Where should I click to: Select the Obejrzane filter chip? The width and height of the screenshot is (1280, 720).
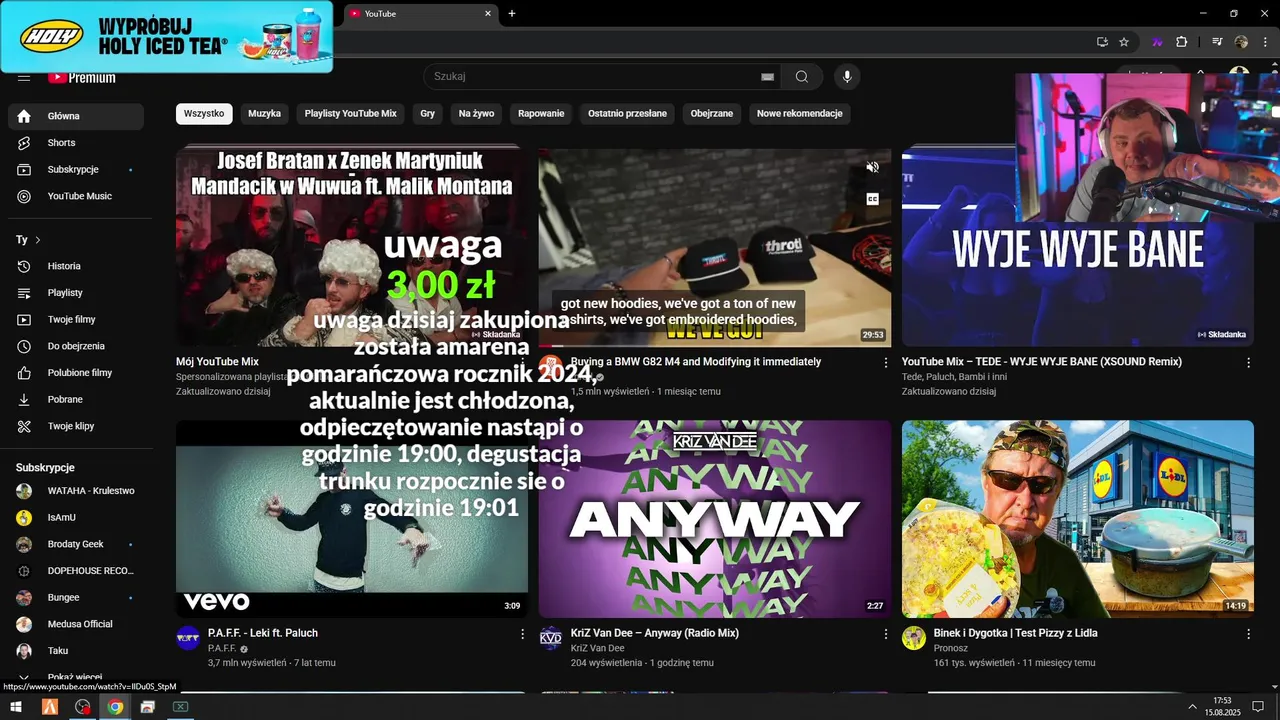pos(712,114)
